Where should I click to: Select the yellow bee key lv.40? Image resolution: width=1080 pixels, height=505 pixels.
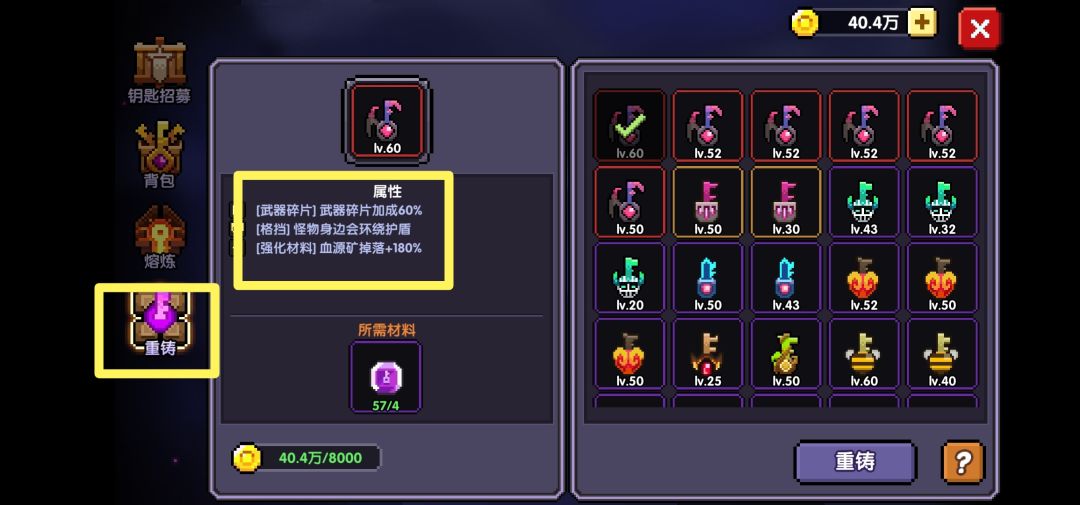pos(942,354)
